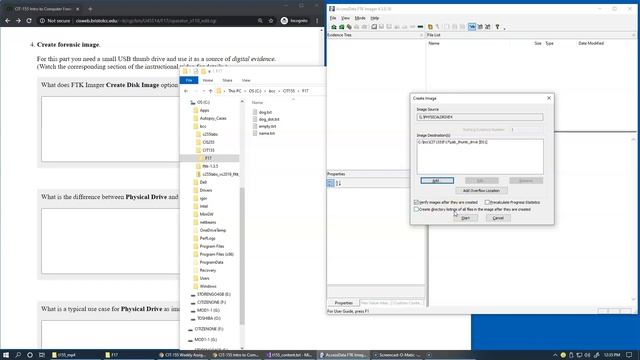
Task: Click Add button in Create Image dialog
Action: [x=437, y=180]
